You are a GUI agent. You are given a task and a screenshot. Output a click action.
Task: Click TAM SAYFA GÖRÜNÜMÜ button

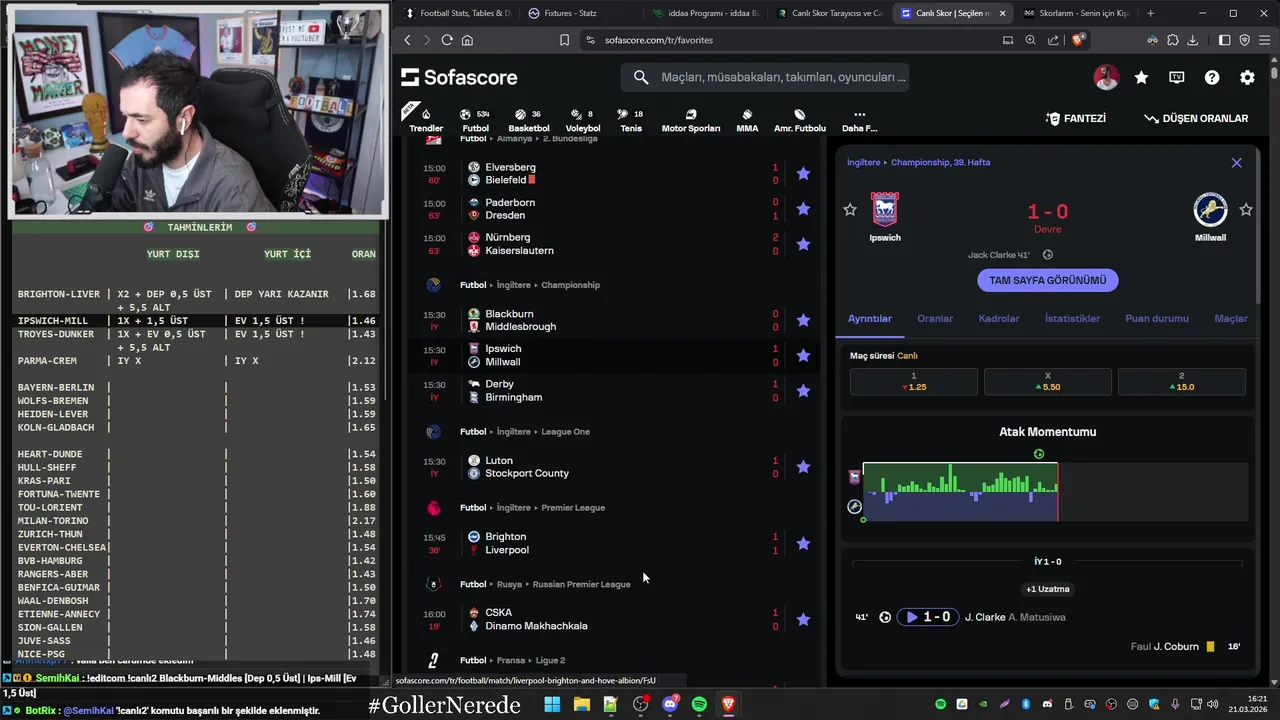point(1047,280)
